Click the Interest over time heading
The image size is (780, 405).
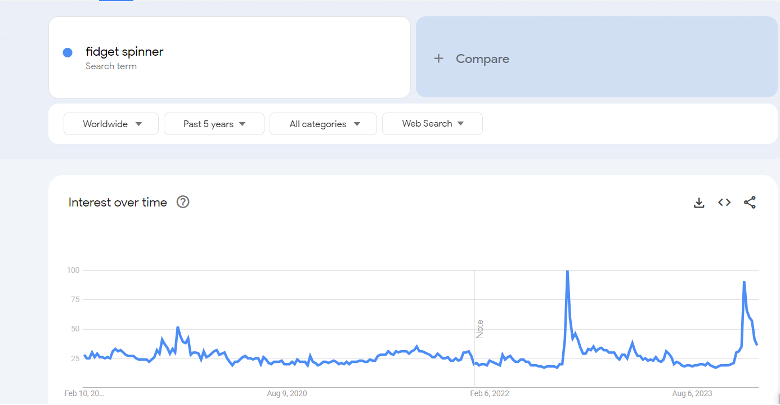pyautogui.click(x=117, y=202)
